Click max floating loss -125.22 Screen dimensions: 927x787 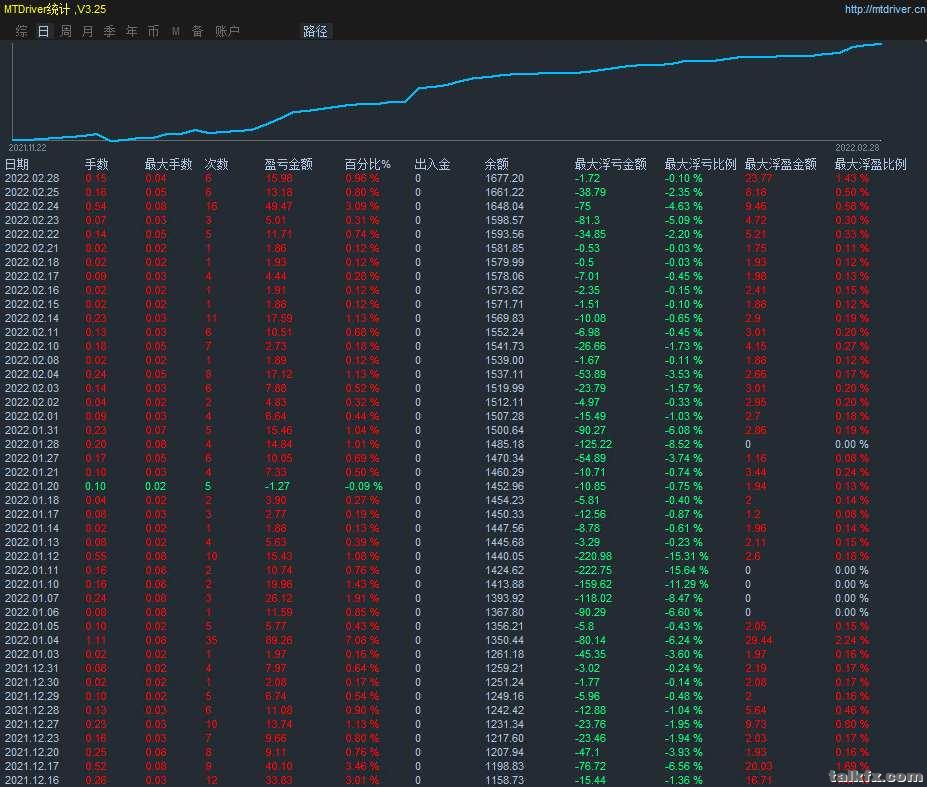[593, 445]
